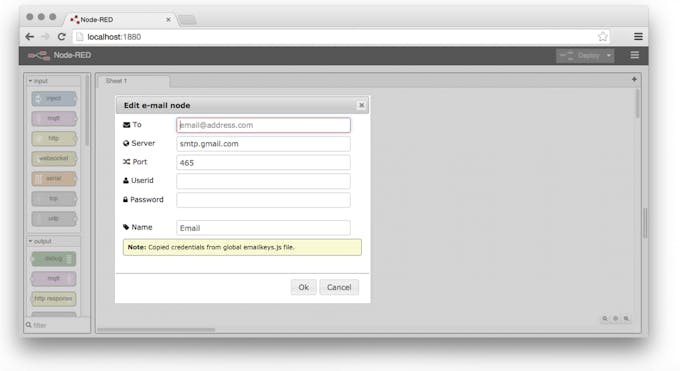Open the Chrome browser menu icon
The width and height of the screenshot is (680, 371).
click(638, 37)
